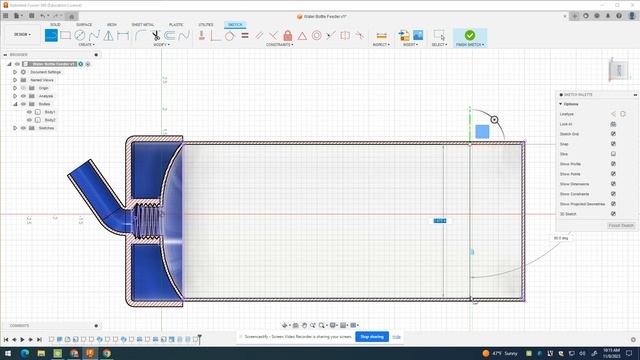Viewport: 640px width, 360px height.
Task: Toggle the Snap checkbox
Action: pos(613,144)
